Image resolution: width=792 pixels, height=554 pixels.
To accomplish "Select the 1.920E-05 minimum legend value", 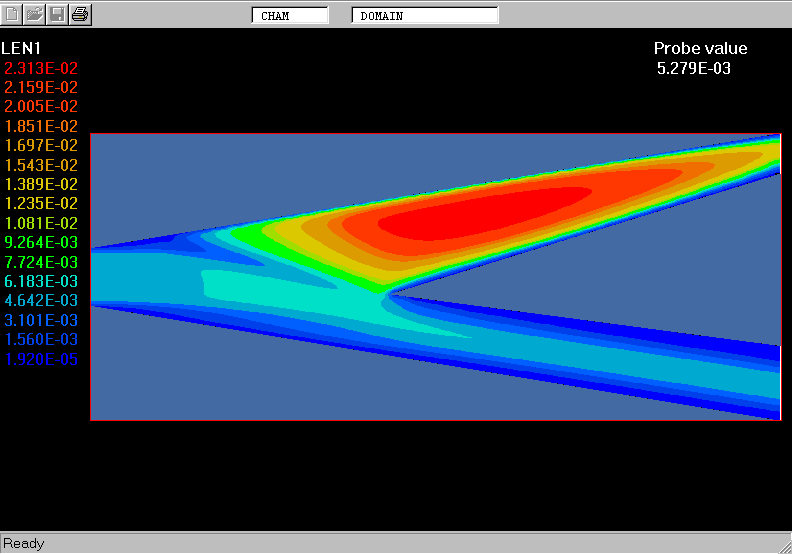I will pos(41,359).
